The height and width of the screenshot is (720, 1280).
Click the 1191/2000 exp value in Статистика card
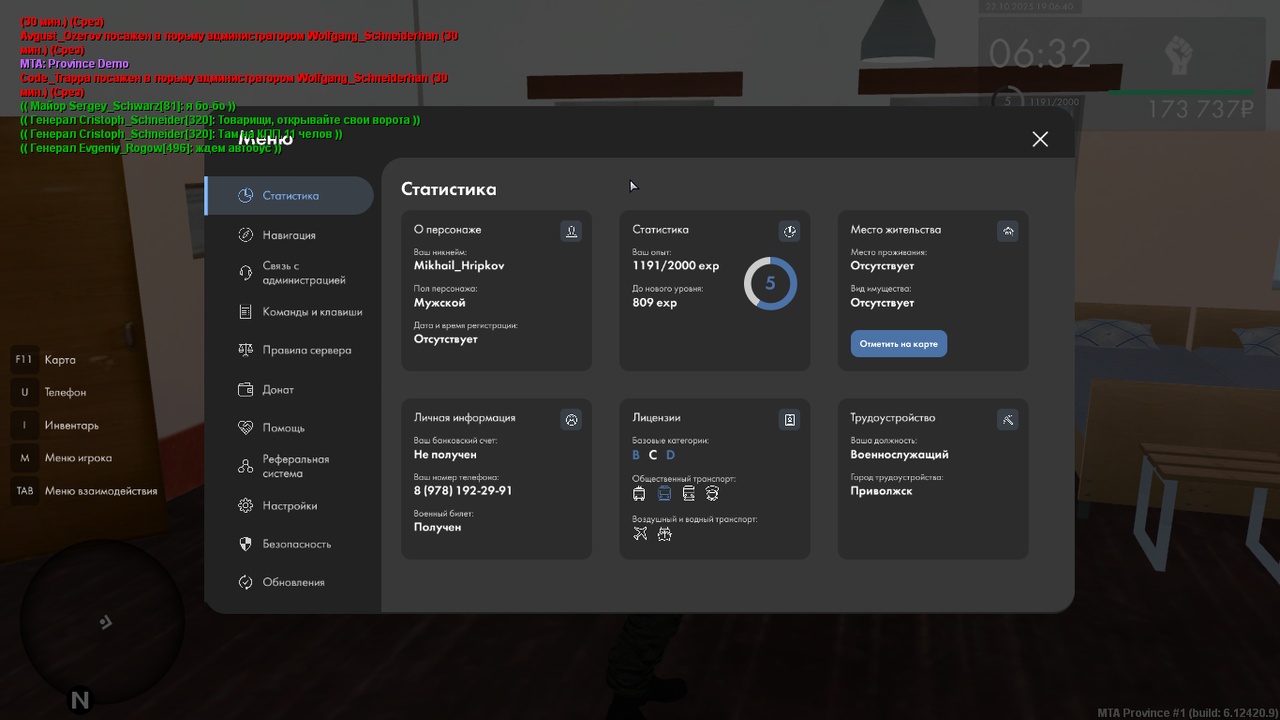click(x=676, y=266)
